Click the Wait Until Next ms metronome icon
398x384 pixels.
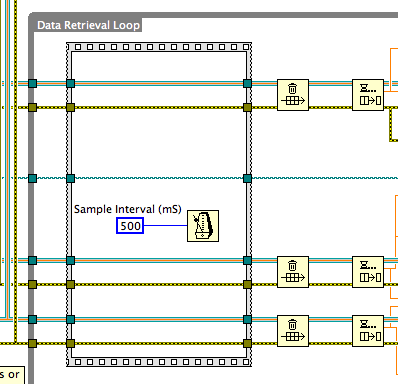pos(203,226)
